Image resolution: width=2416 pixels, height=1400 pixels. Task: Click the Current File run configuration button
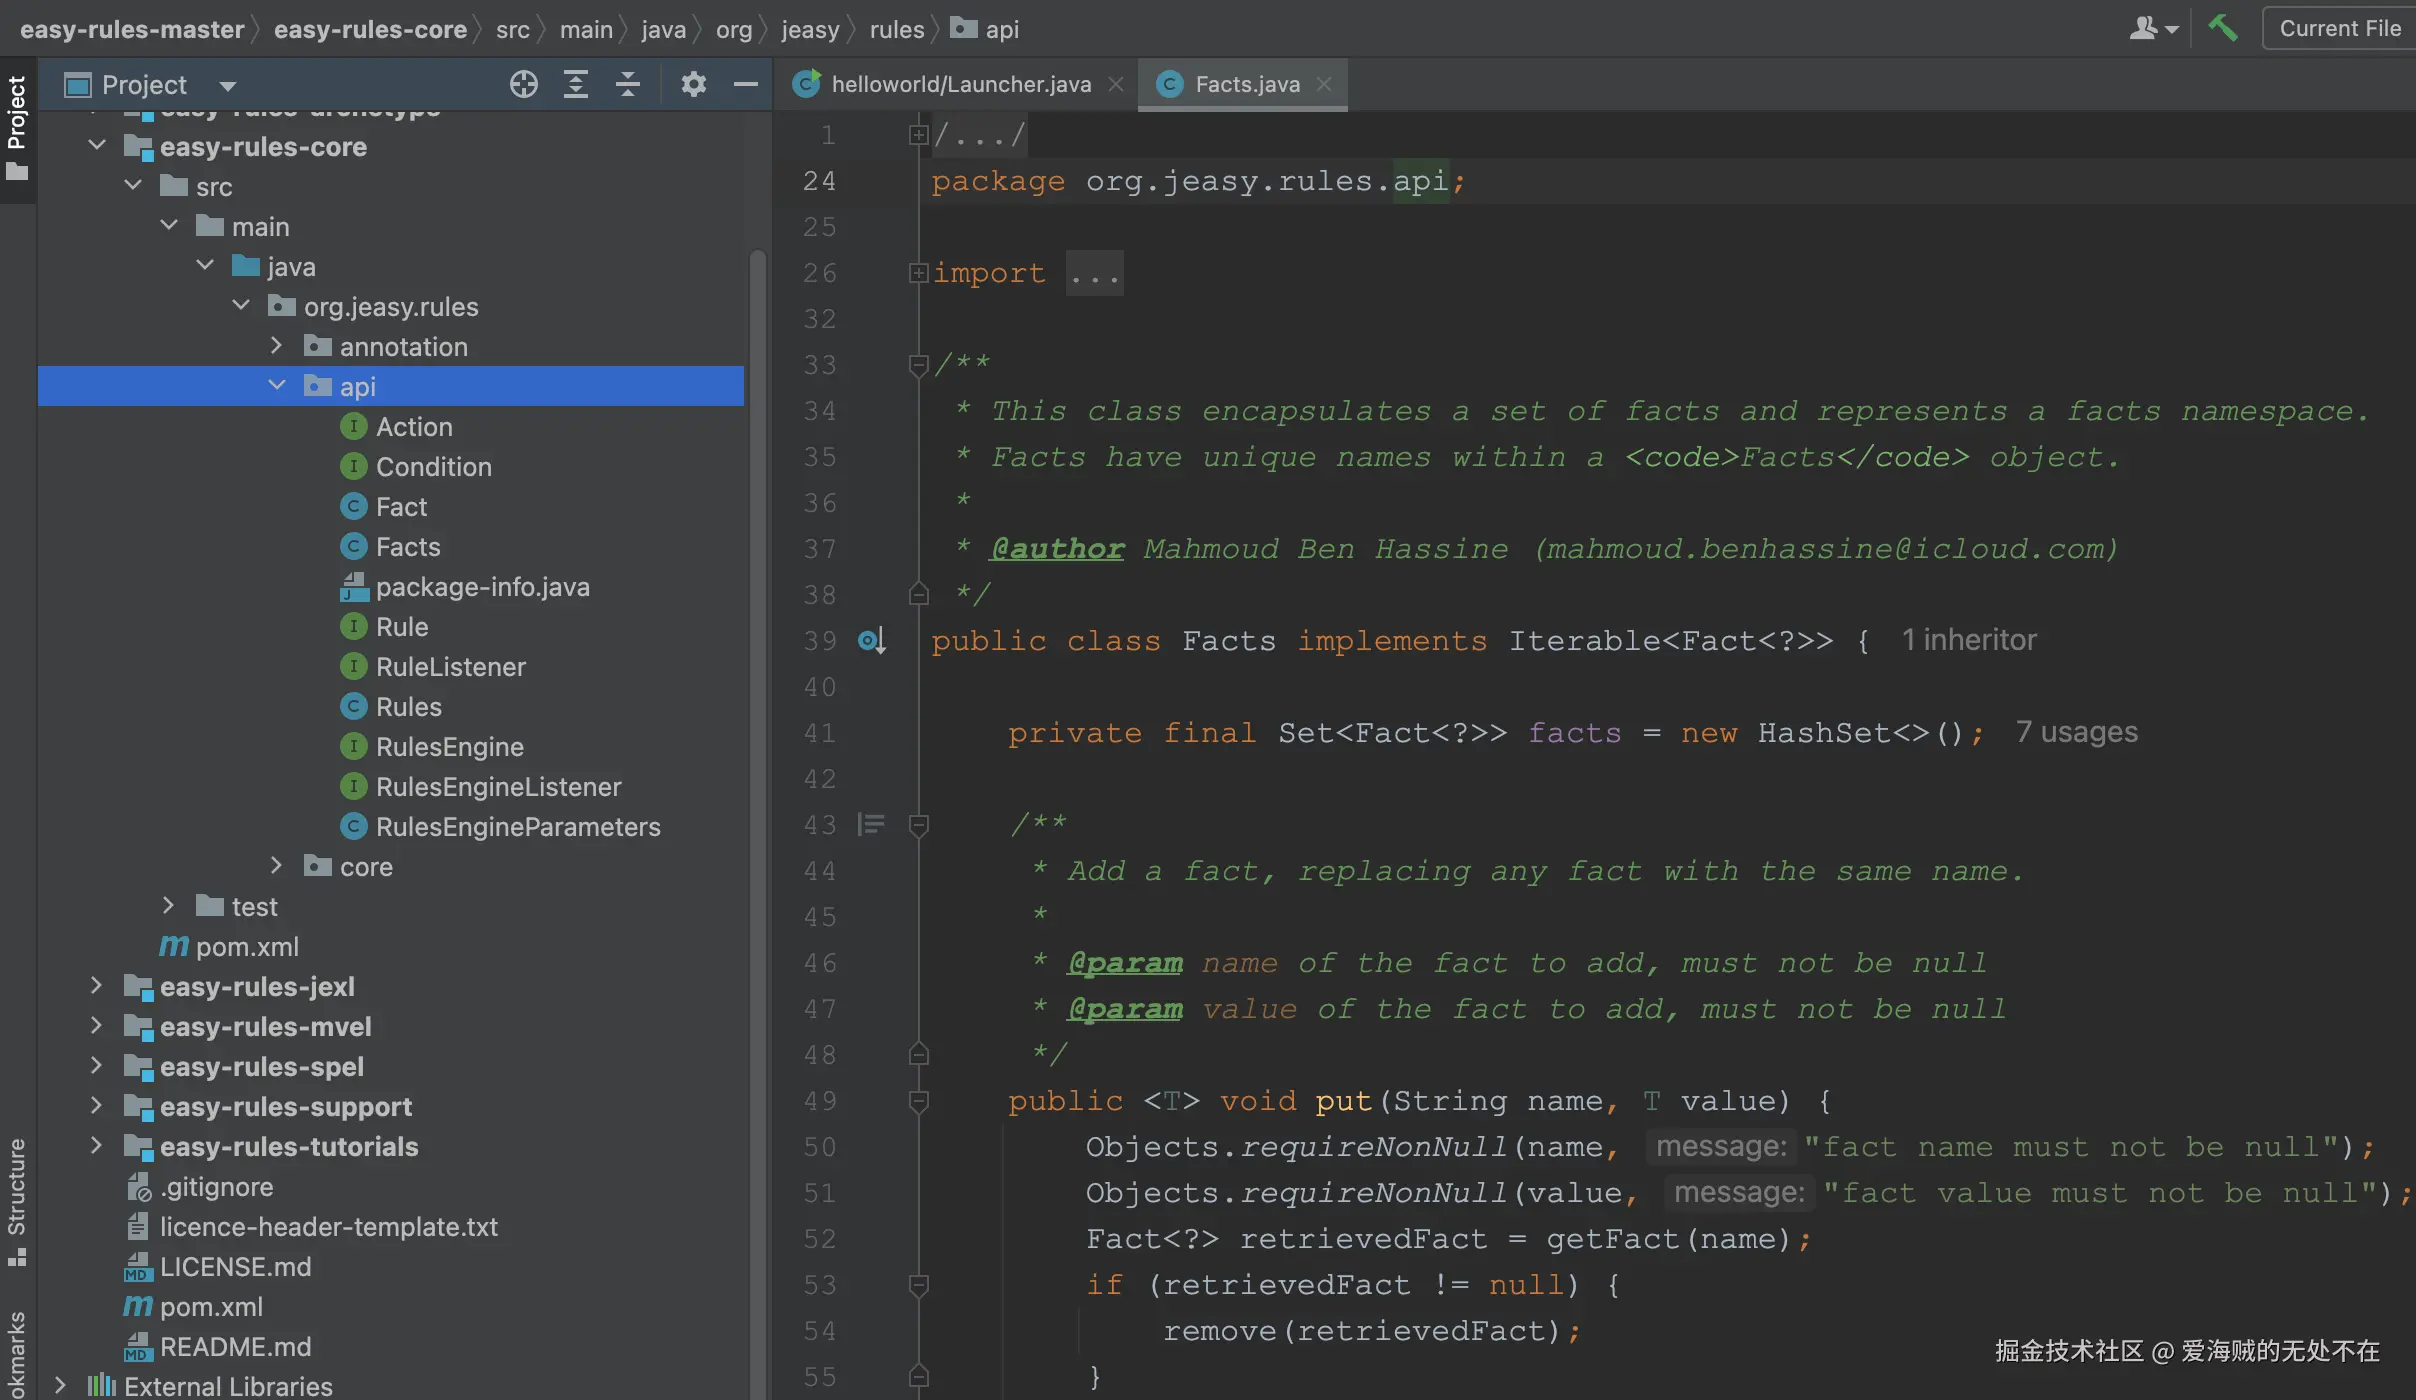point(2339,28)
